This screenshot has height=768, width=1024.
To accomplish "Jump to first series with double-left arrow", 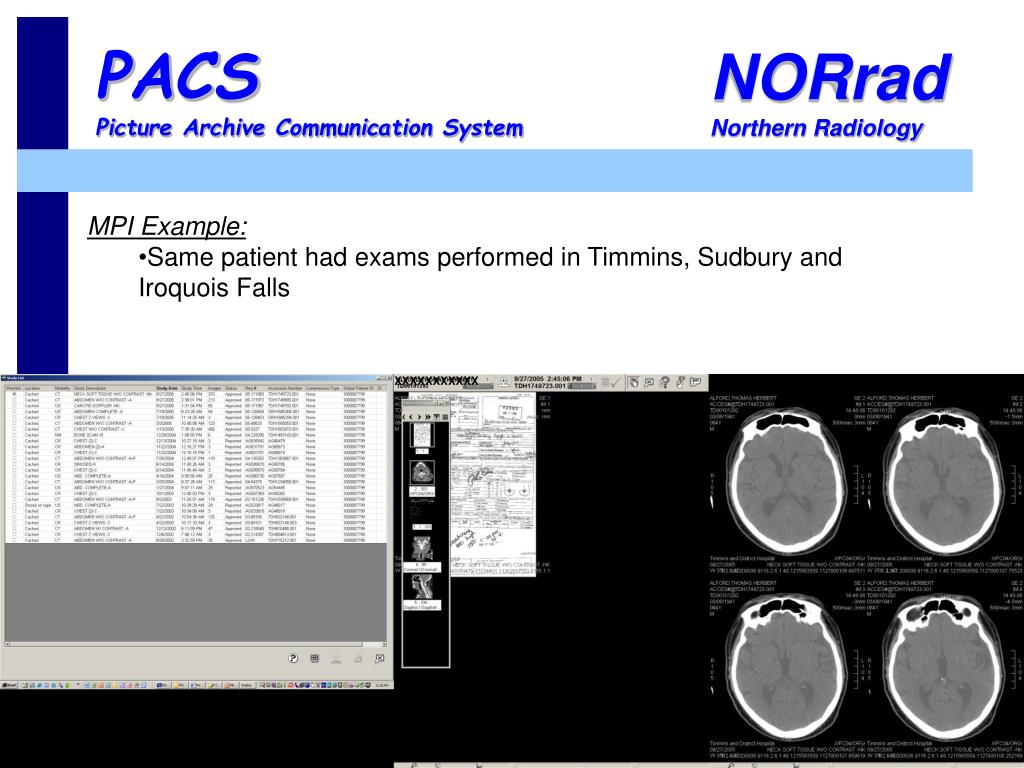I will point(403,417).
